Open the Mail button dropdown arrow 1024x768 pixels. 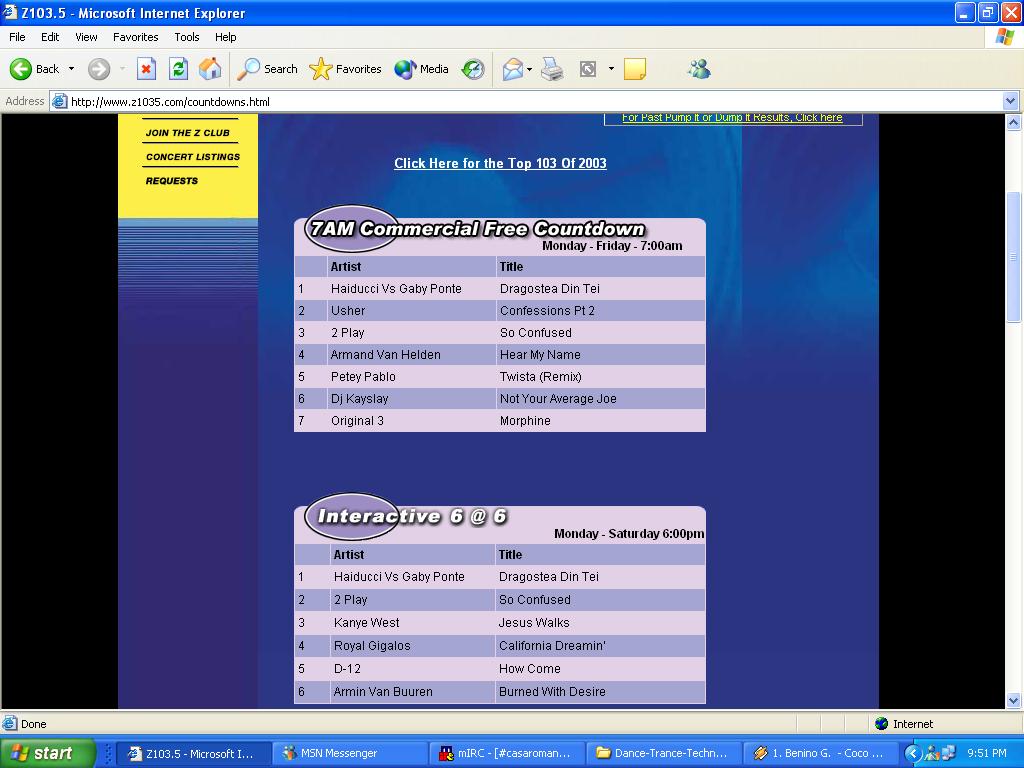click(x=529, y=69)
